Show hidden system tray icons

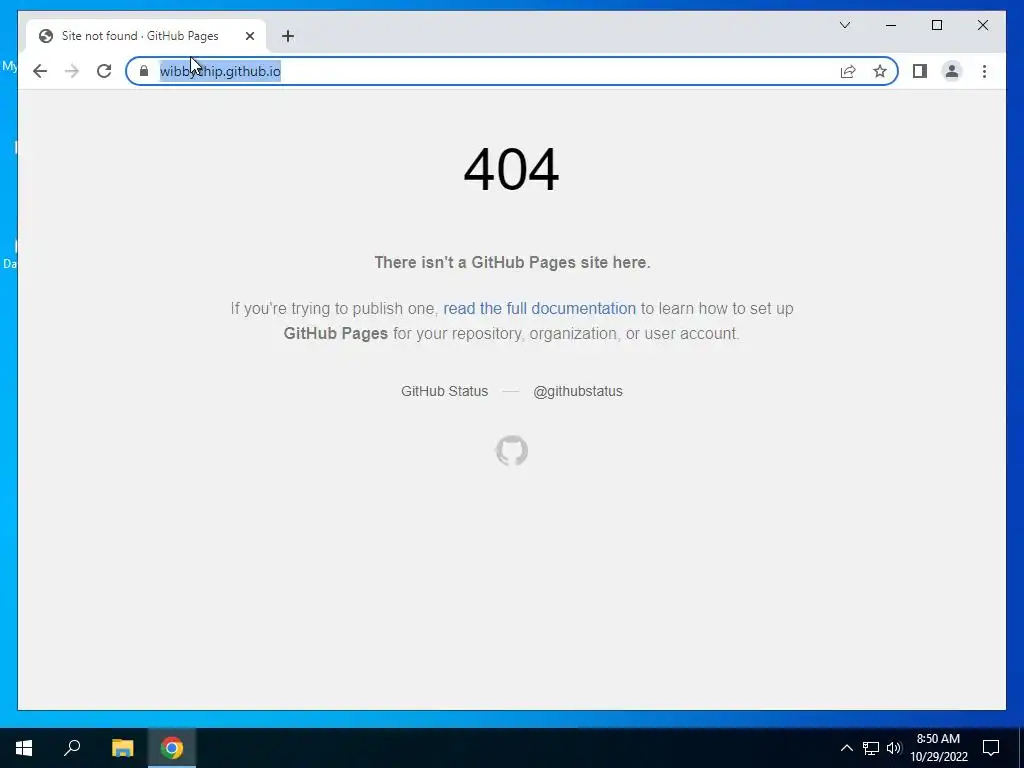pyautogui.click(x=846, y=748)
